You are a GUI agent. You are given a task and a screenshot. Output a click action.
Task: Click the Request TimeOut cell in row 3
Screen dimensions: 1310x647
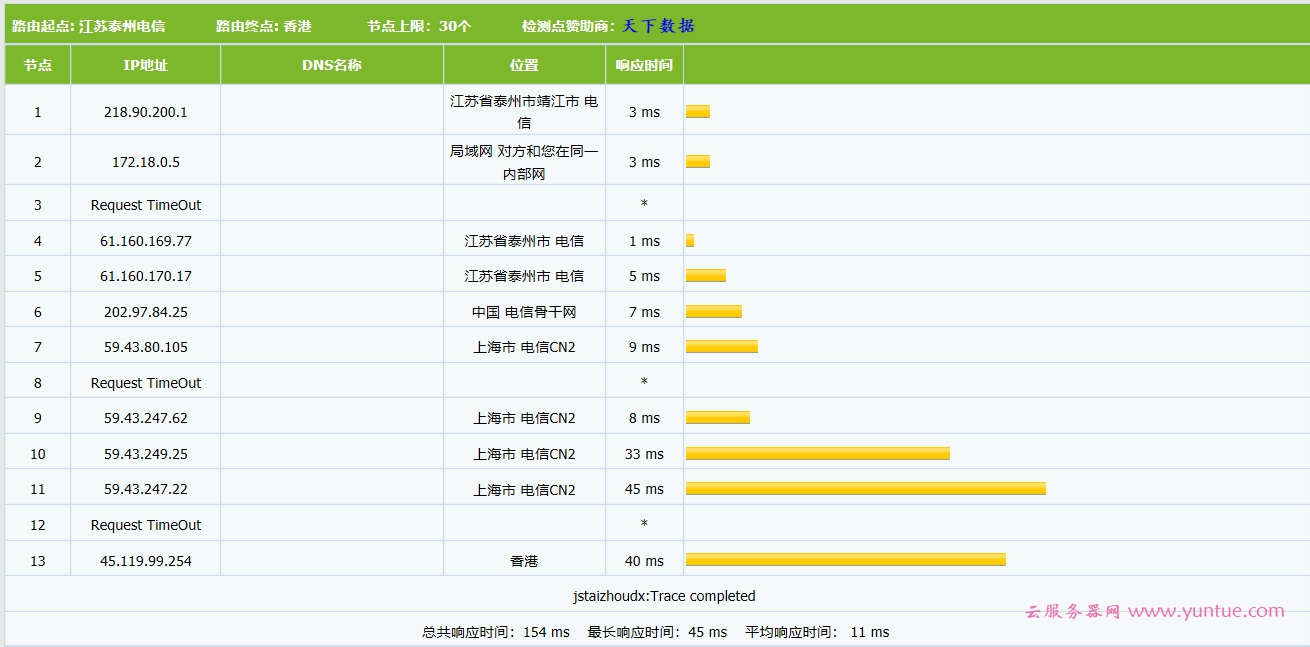tap(145, 202)
